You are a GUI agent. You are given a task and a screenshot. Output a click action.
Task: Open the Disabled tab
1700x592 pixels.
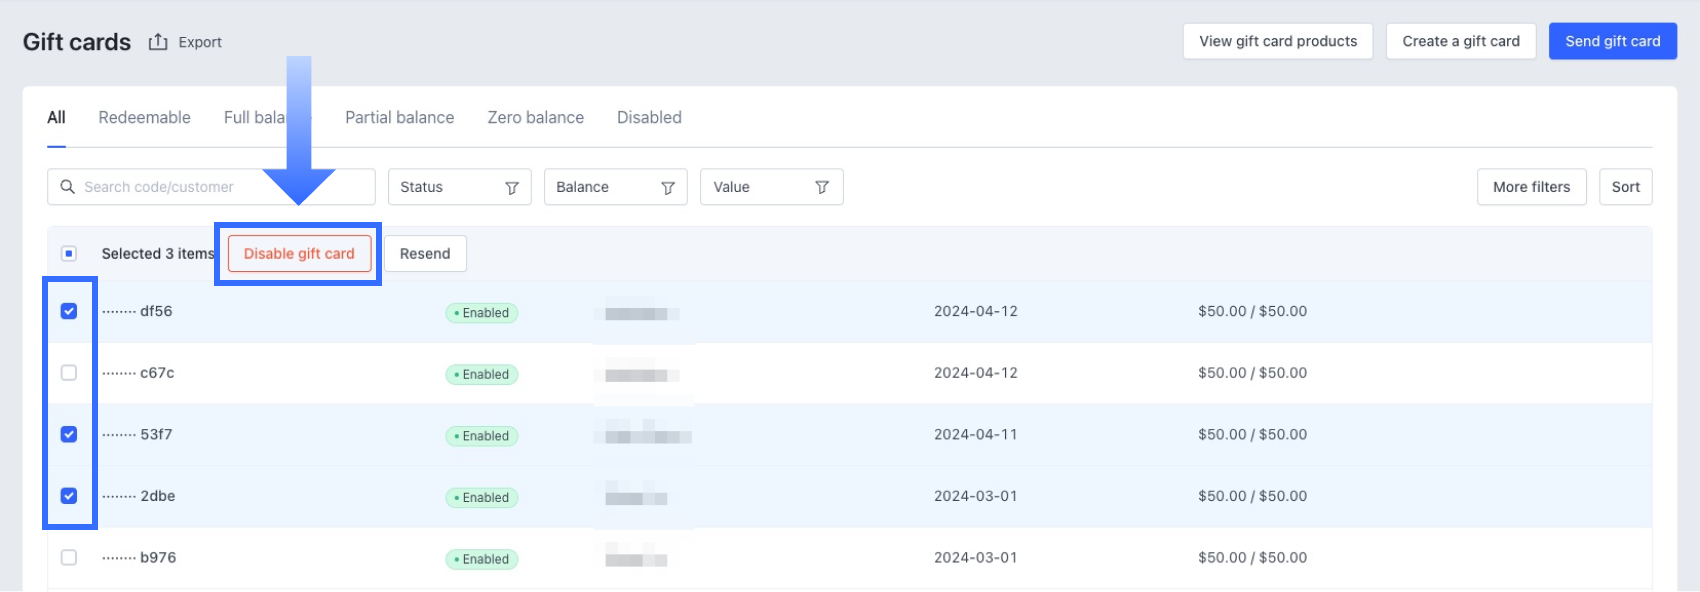pos(649,117)
